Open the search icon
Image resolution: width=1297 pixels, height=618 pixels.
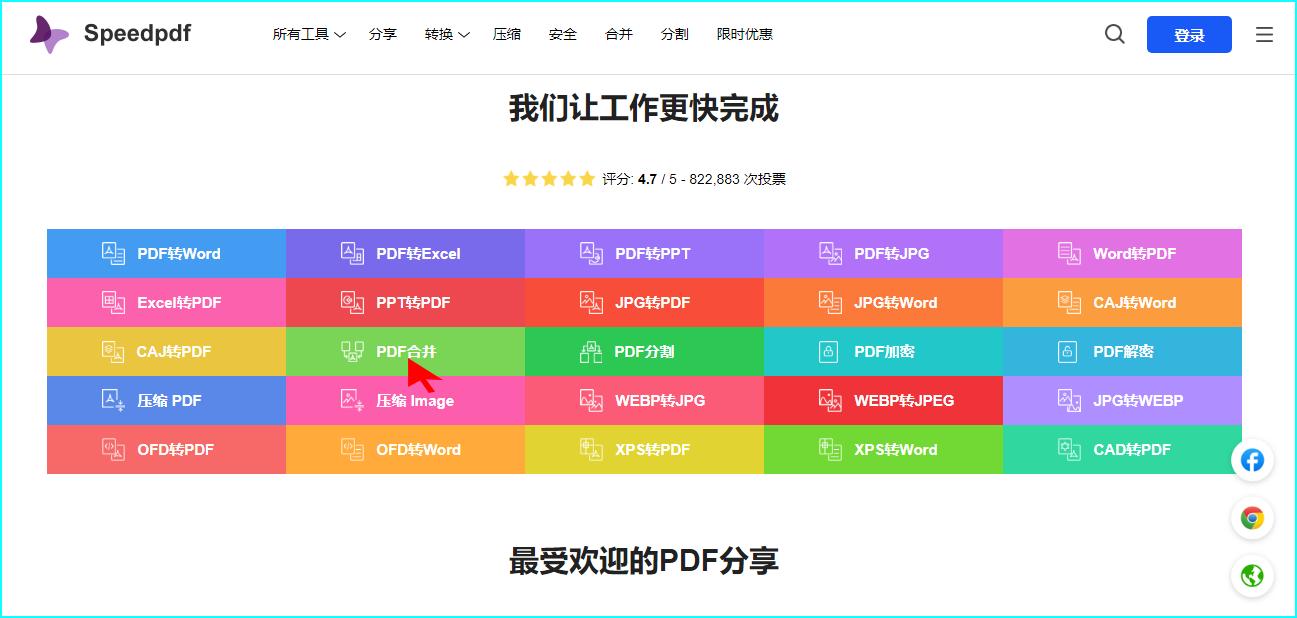point(1114,33)
